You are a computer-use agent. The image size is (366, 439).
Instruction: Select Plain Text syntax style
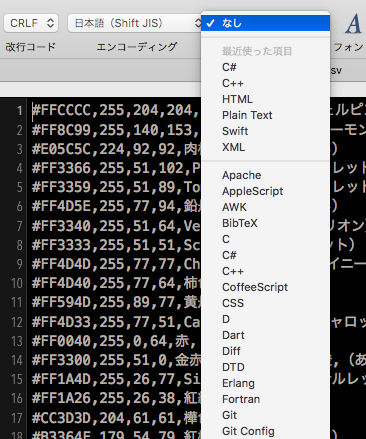(265, 115)
